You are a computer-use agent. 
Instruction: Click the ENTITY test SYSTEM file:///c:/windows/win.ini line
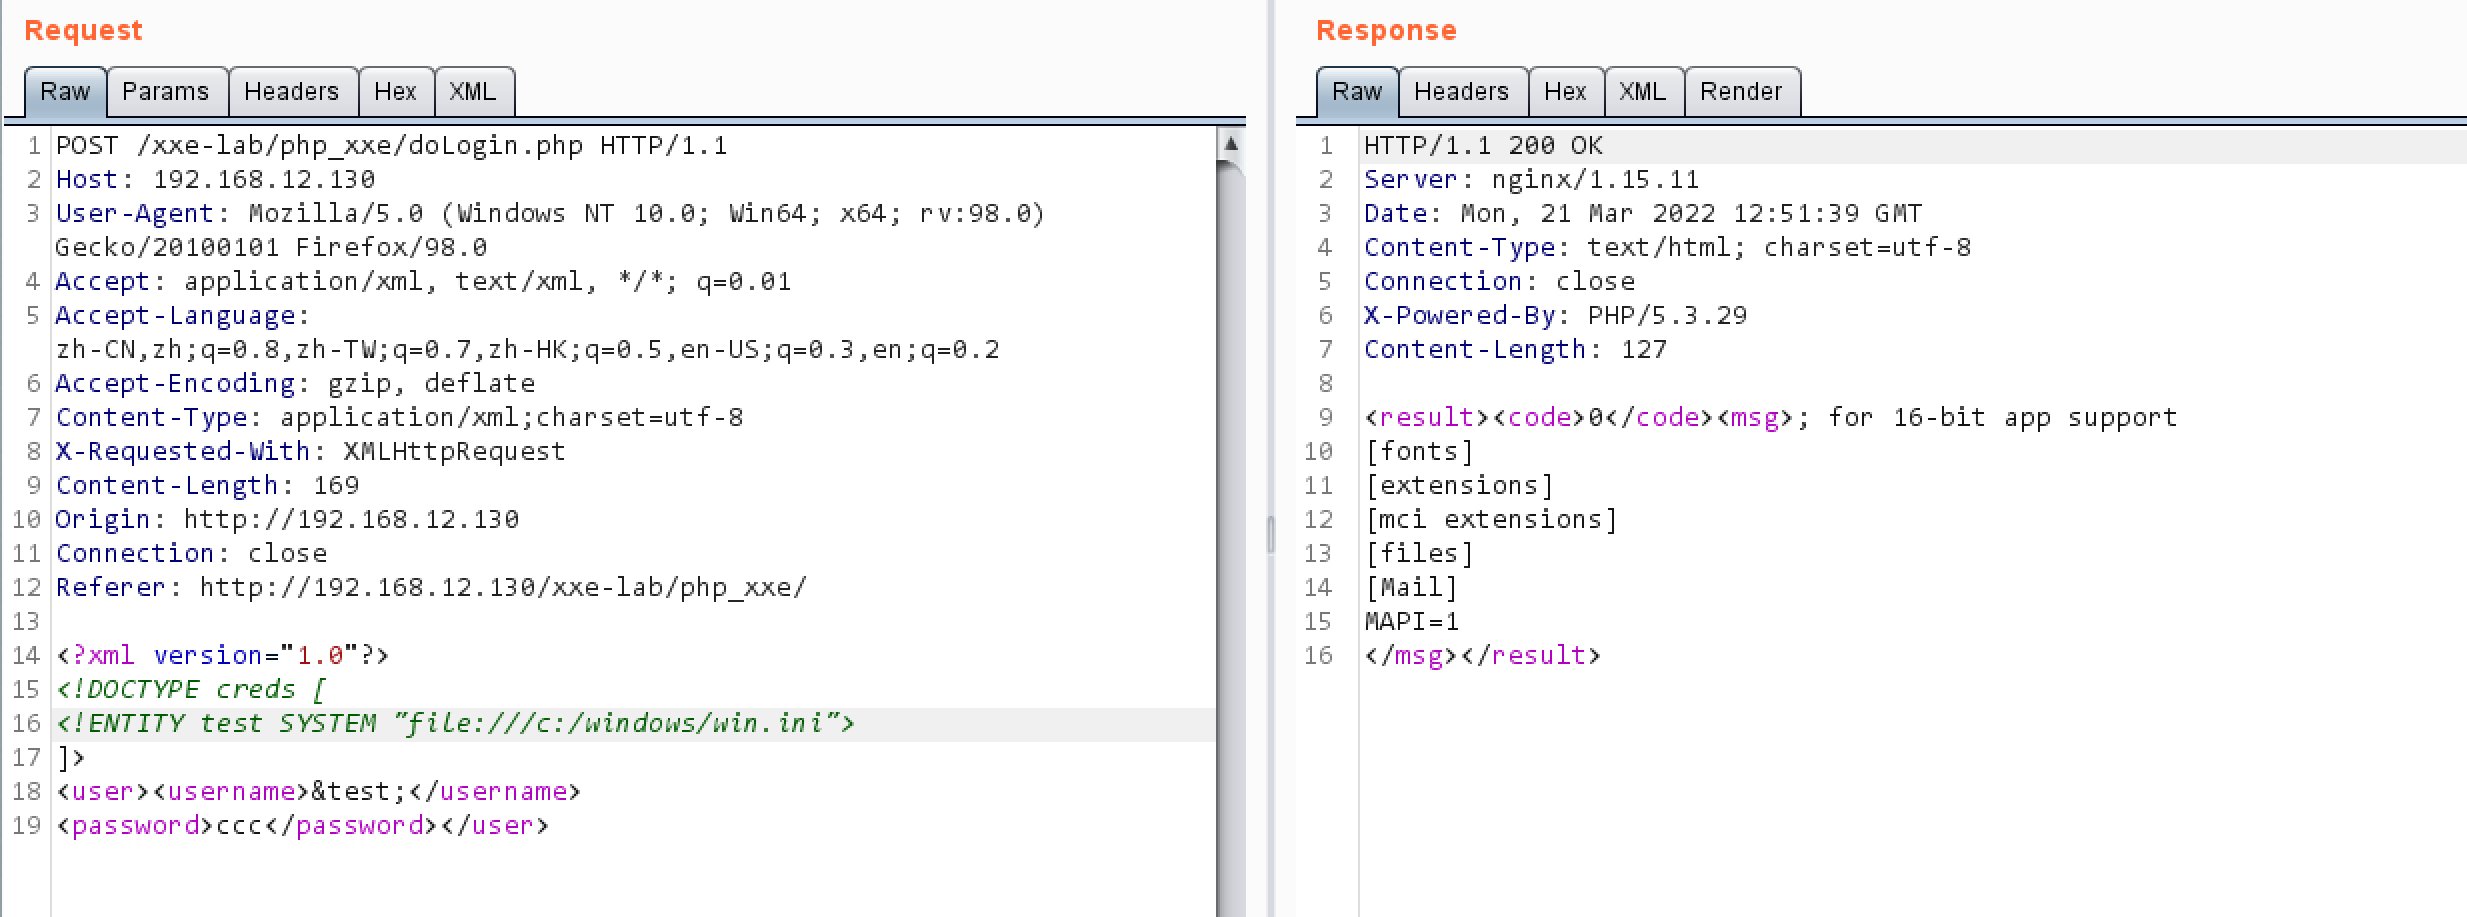click(455, 724)
